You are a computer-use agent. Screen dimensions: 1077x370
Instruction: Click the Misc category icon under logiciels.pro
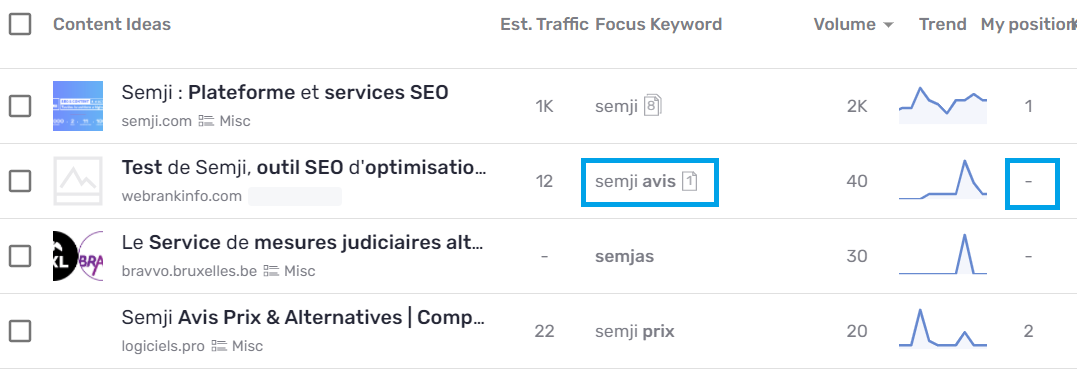[x=218, y=346]
